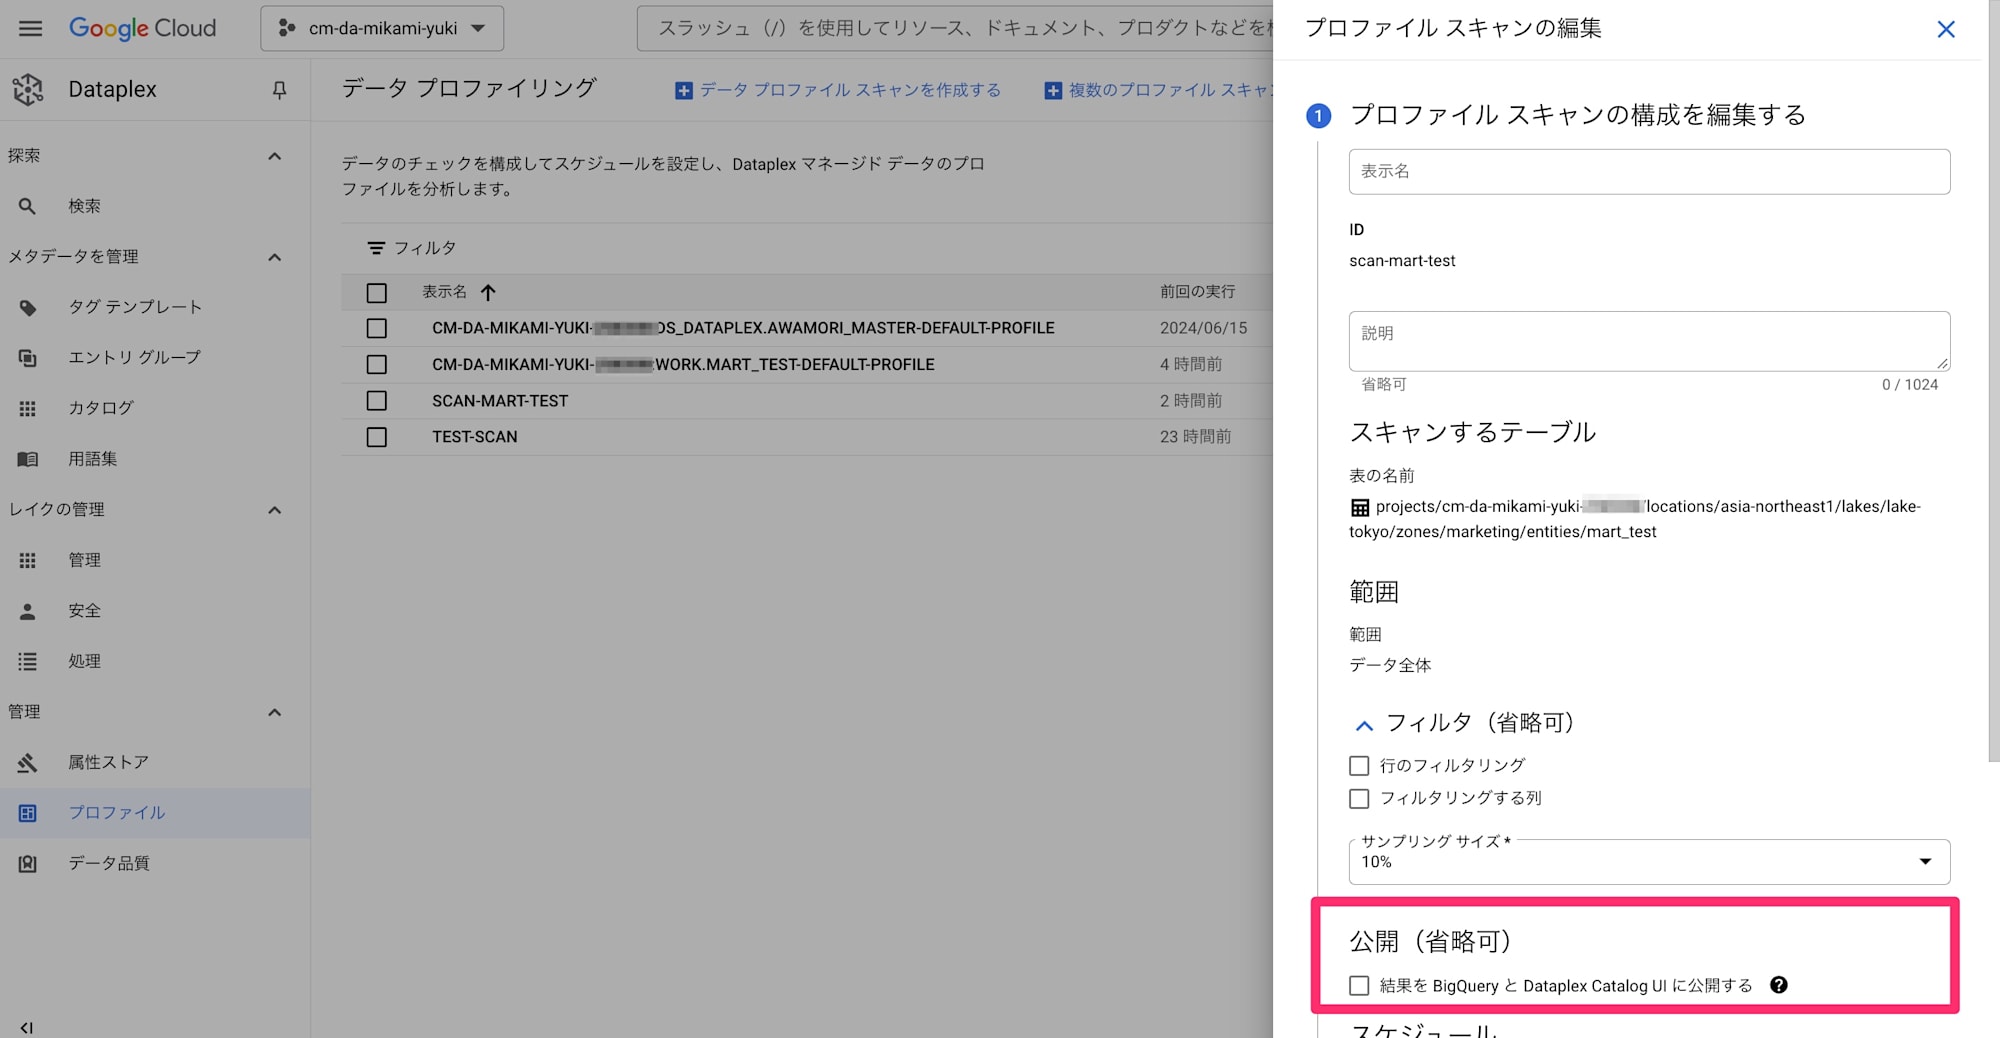Viewport: 2000px width, 1038px height.
Task: Click the list icon for 処理
Action: click(28, 661)
